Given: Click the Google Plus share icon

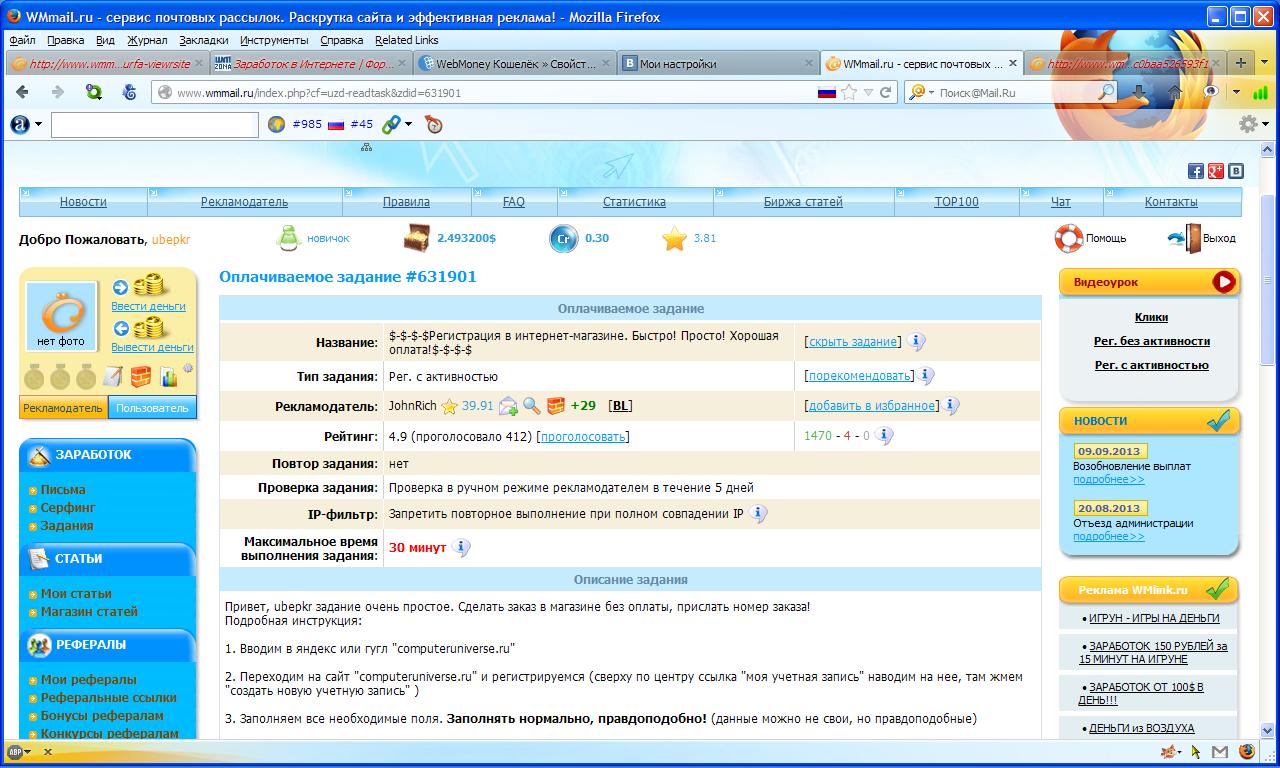Looking at the screenshot, I should 1216,171.
